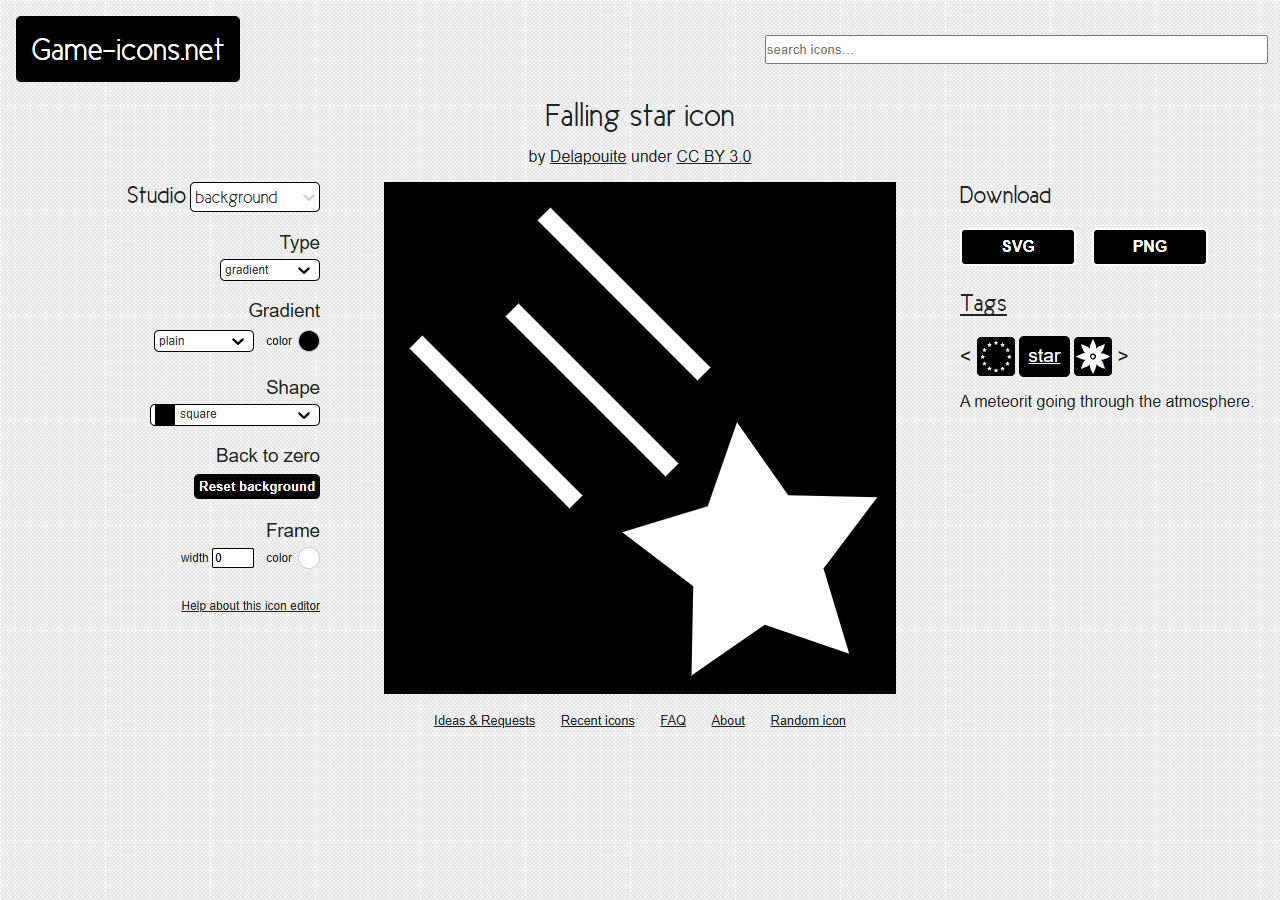Open the Tags heading link
This screenshot has height=900, width=1280.
(x=983, y=303)
